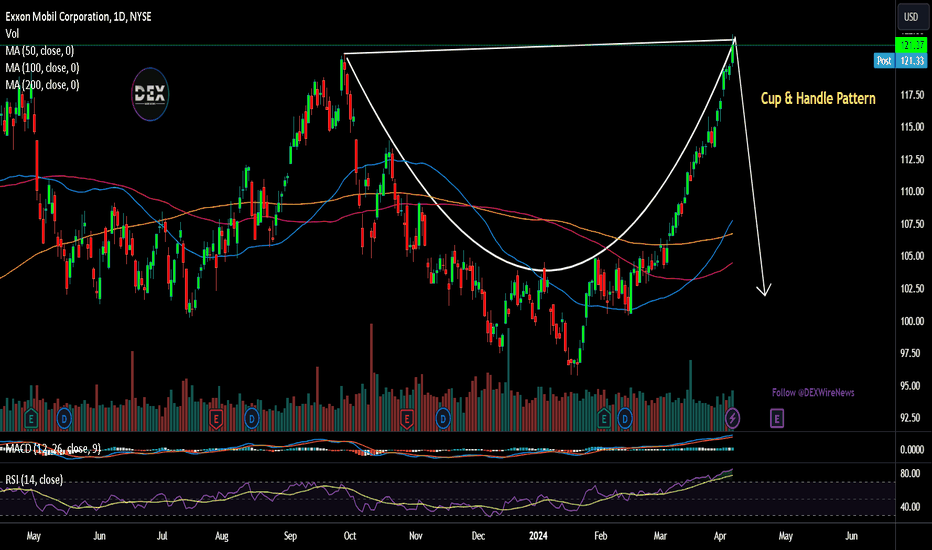Click the Dec label on time axis
Image resolution: width=932 pixels, height=550 pixels.
click(478, 536)
